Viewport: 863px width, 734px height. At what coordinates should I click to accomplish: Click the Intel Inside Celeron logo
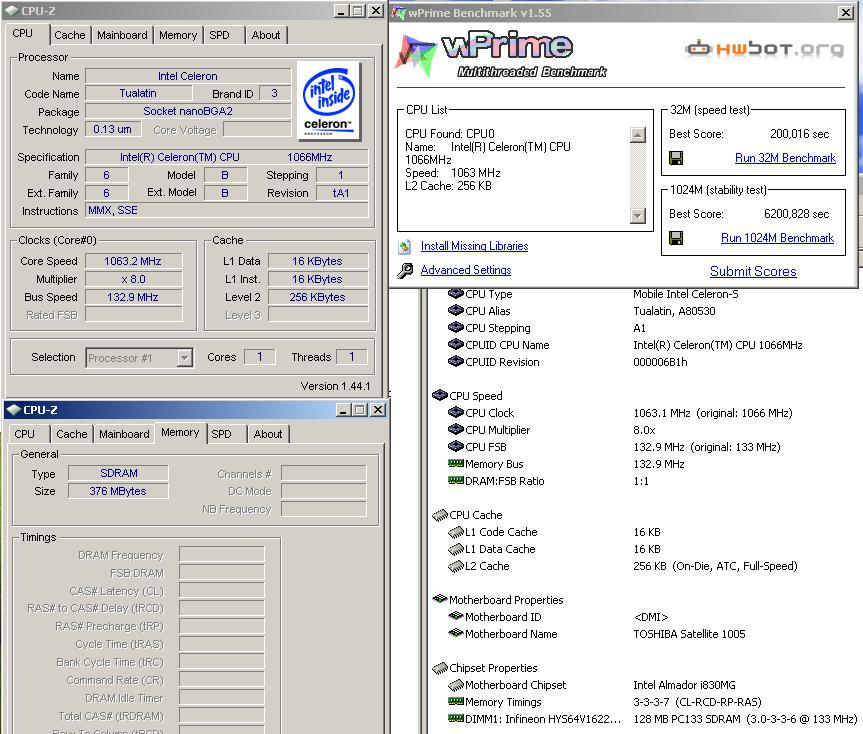[329, 100]
